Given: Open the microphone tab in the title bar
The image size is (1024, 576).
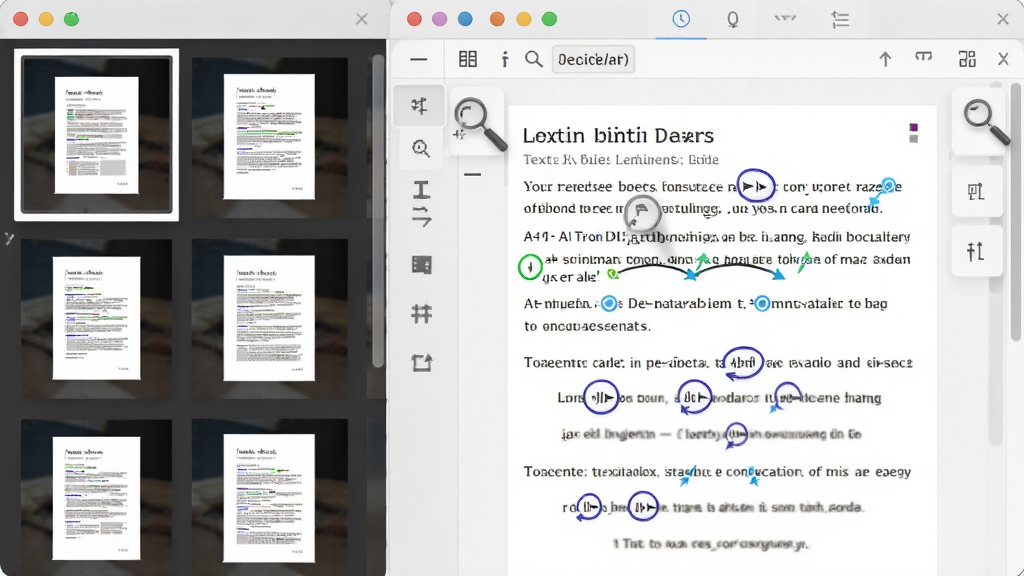Looking at the screenshot, I should tap(733, 20).
